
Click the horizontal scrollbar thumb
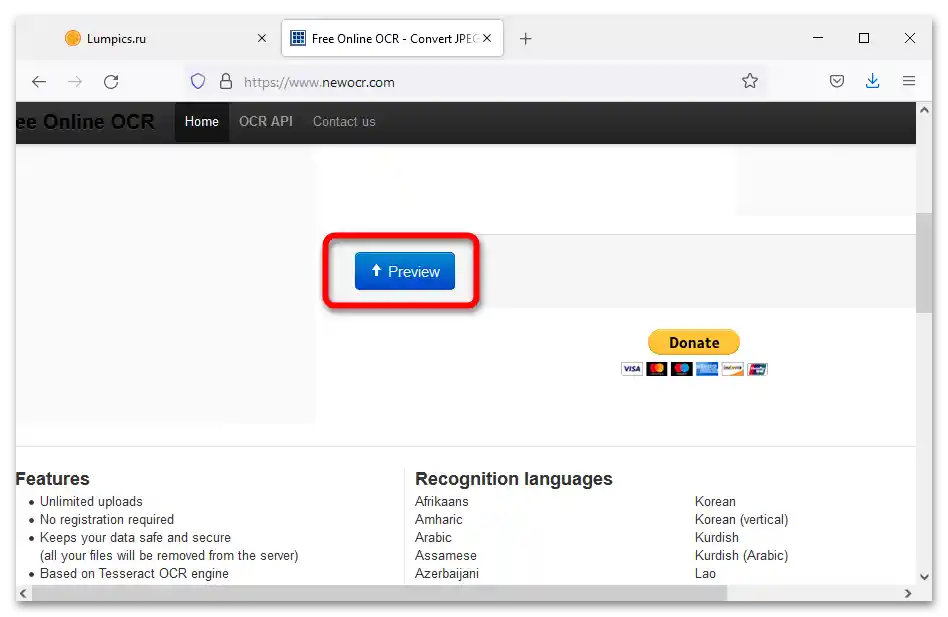coord(379,593)
